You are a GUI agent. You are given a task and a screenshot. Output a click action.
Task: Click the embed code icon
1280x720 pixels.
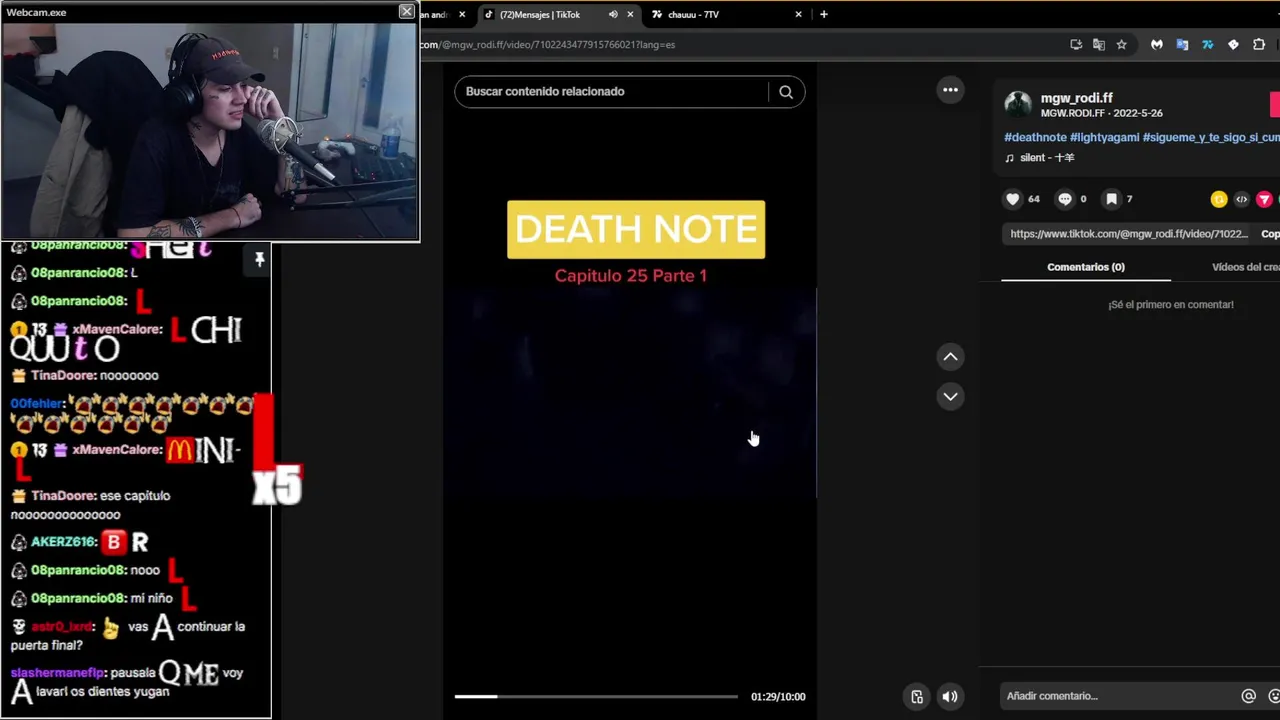coord(1241,199)
